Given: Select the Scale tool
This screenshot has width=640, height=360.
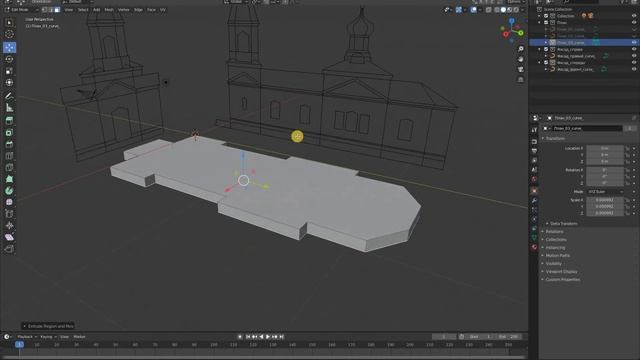Looking at the screenshot, I should click(x=9, y=71).
